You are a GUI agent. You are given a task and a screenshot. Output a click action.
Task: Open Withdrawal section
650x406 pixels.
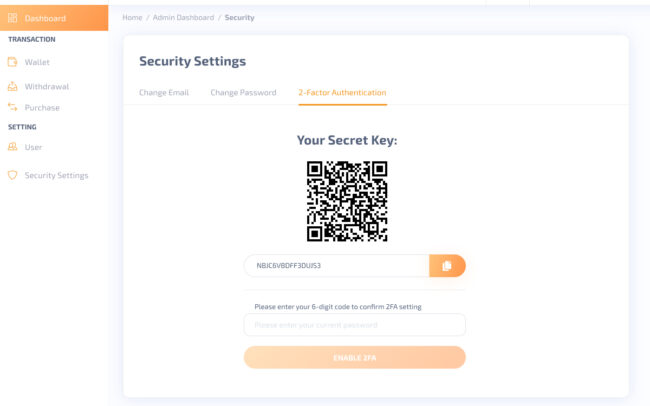[x=47, y=87]
